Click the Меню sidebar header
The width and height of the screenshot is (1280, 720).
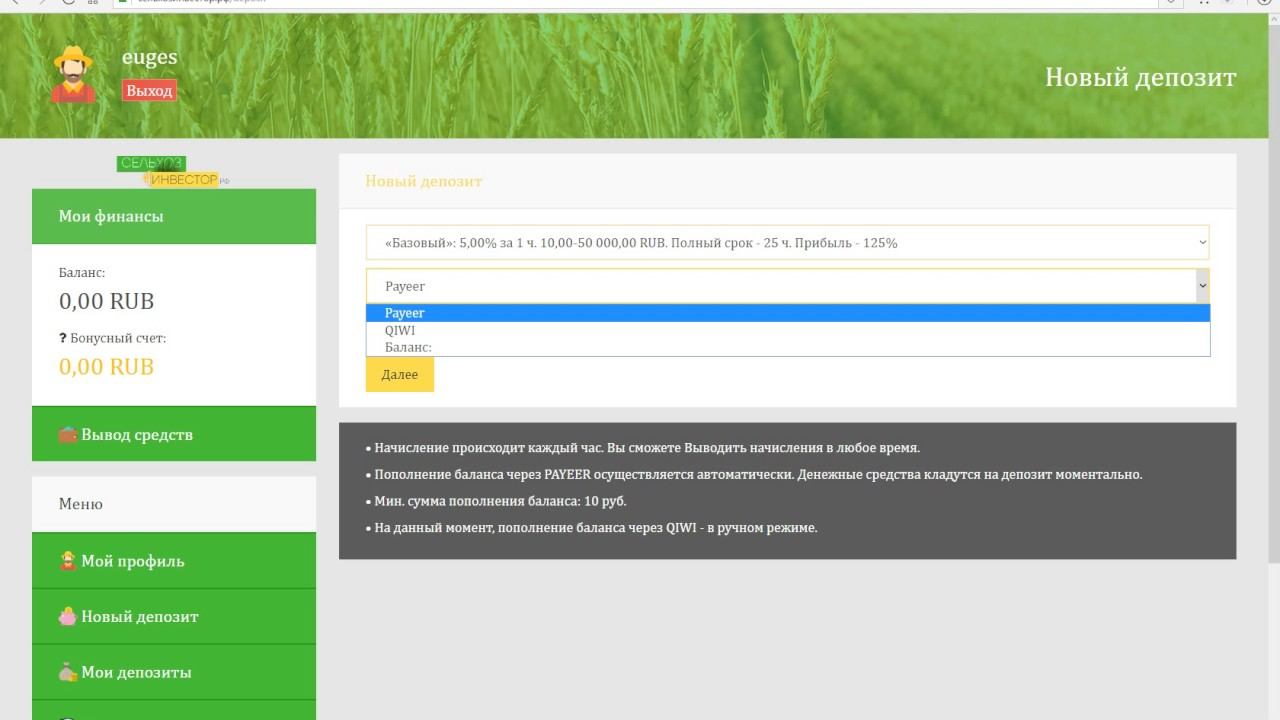[x=174, y=504]
